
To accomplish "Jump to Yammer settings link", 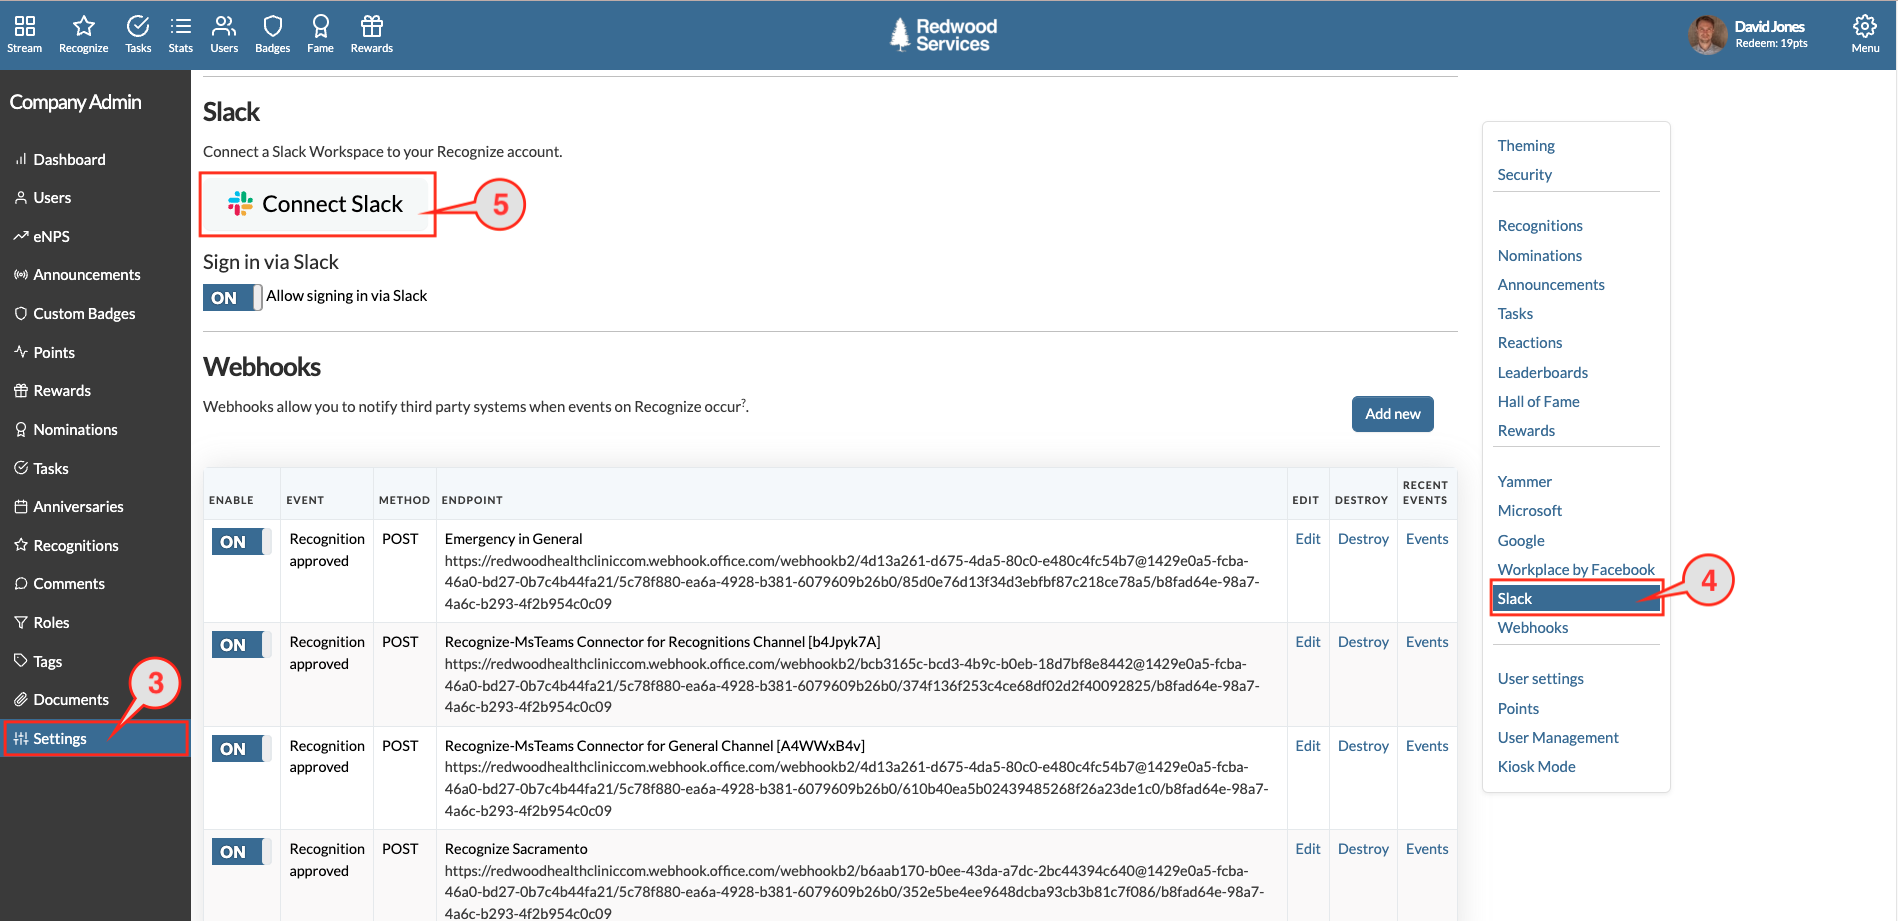I will point(1524,482).
